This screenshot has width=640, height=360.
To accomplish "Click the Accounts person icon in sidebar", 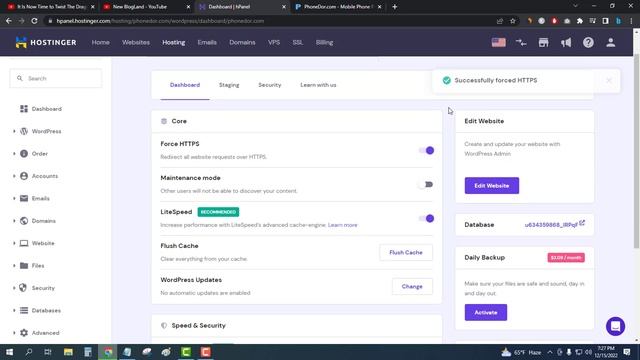I will (24, 176).
